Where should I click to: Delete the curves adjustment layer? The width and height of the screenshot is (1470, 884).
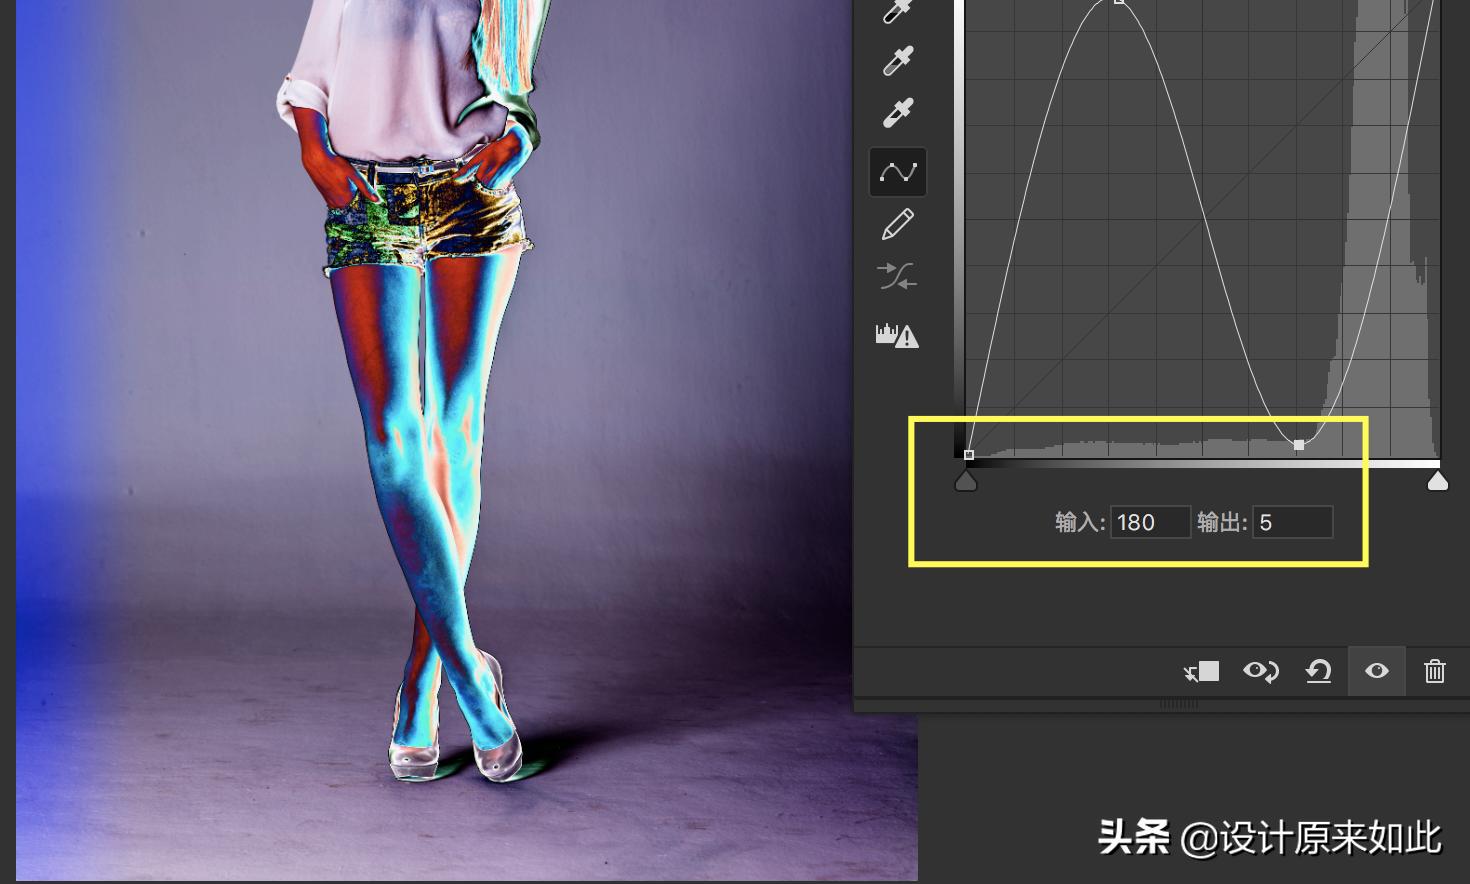coord(1435,671)
